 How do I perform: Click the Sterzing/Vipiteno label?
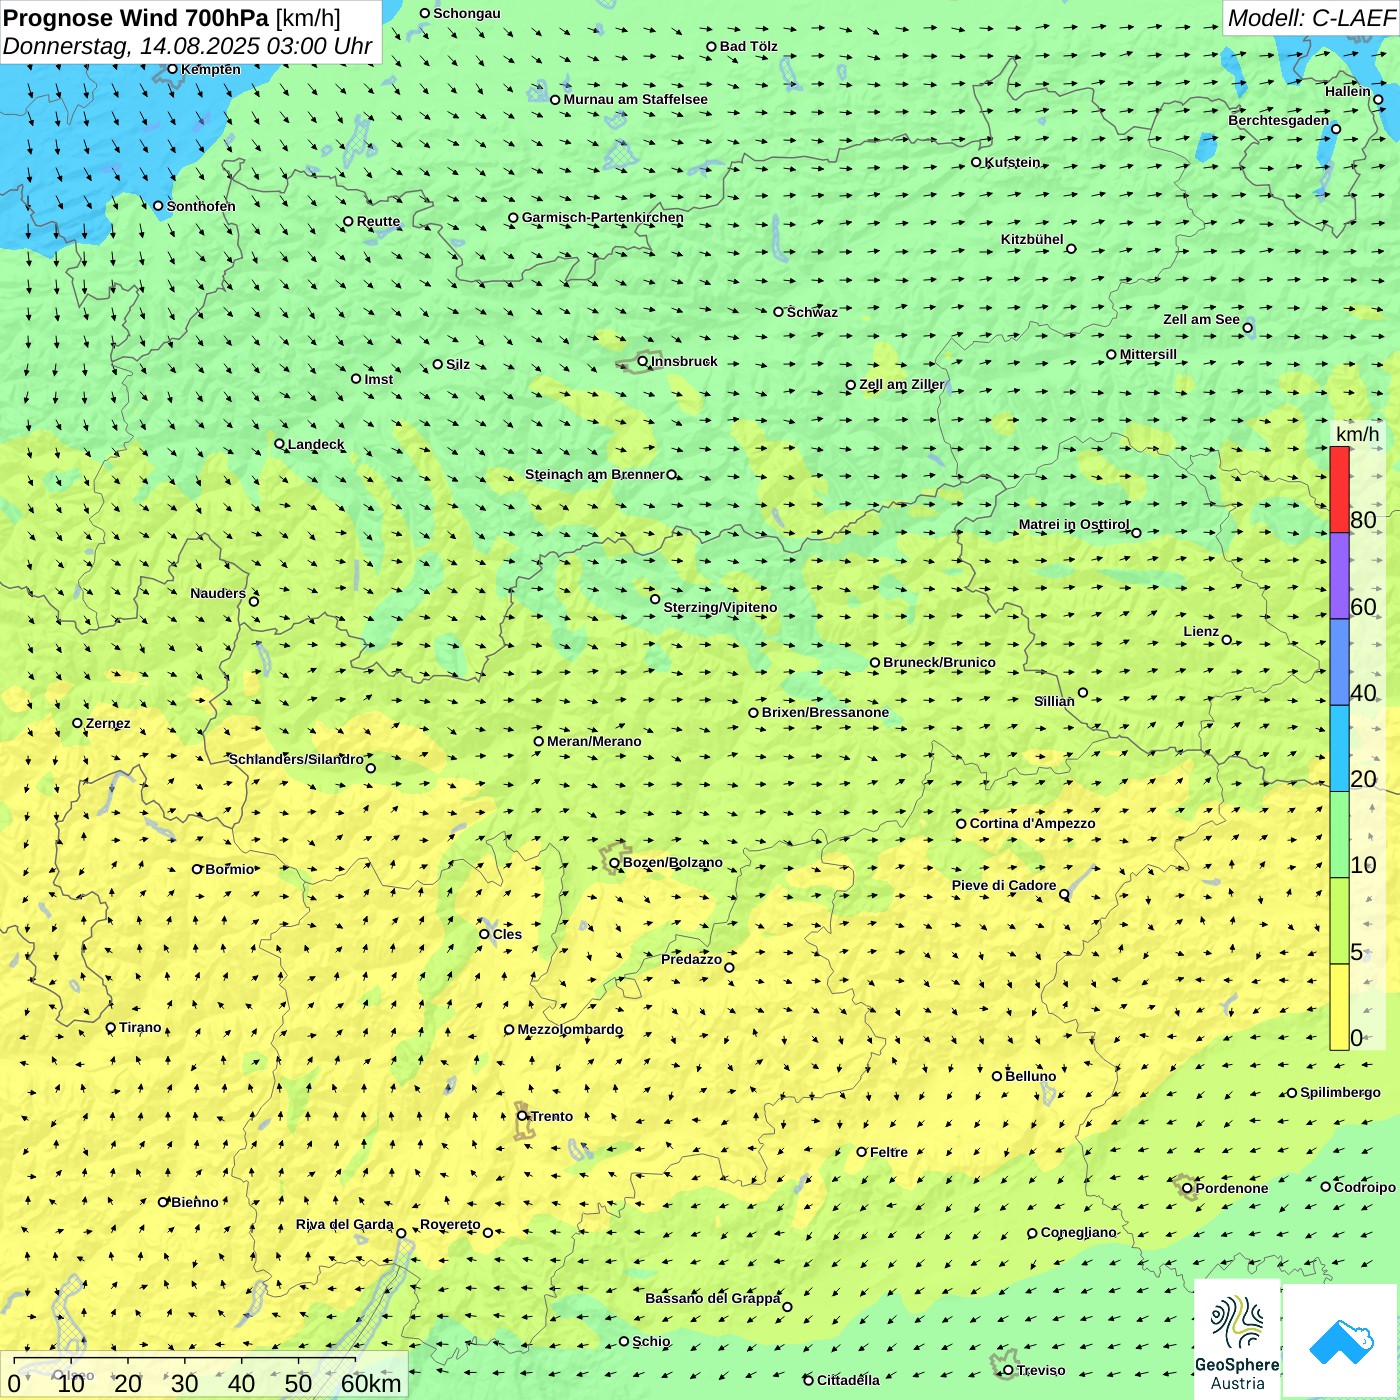click(x=720, y=607)
